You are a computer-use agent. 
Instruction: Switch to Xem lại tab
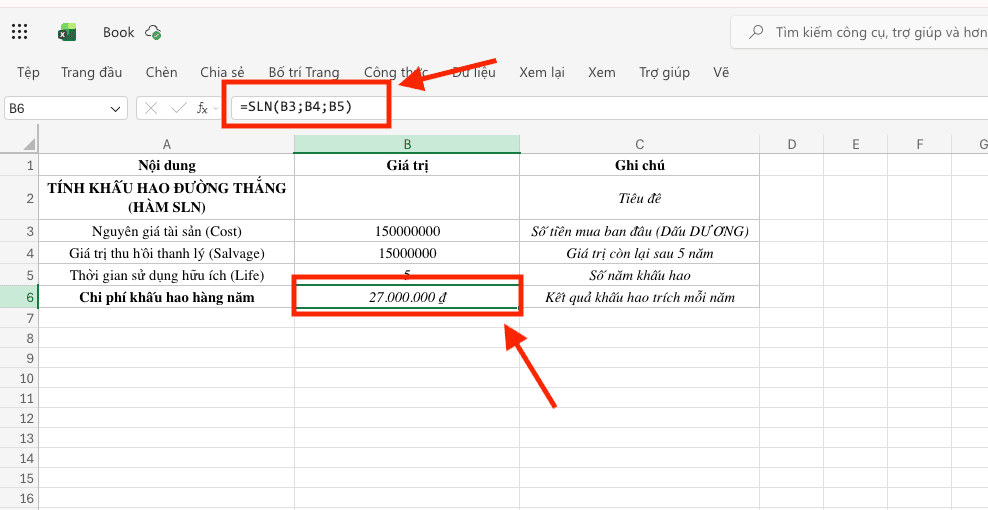[542, 72]
